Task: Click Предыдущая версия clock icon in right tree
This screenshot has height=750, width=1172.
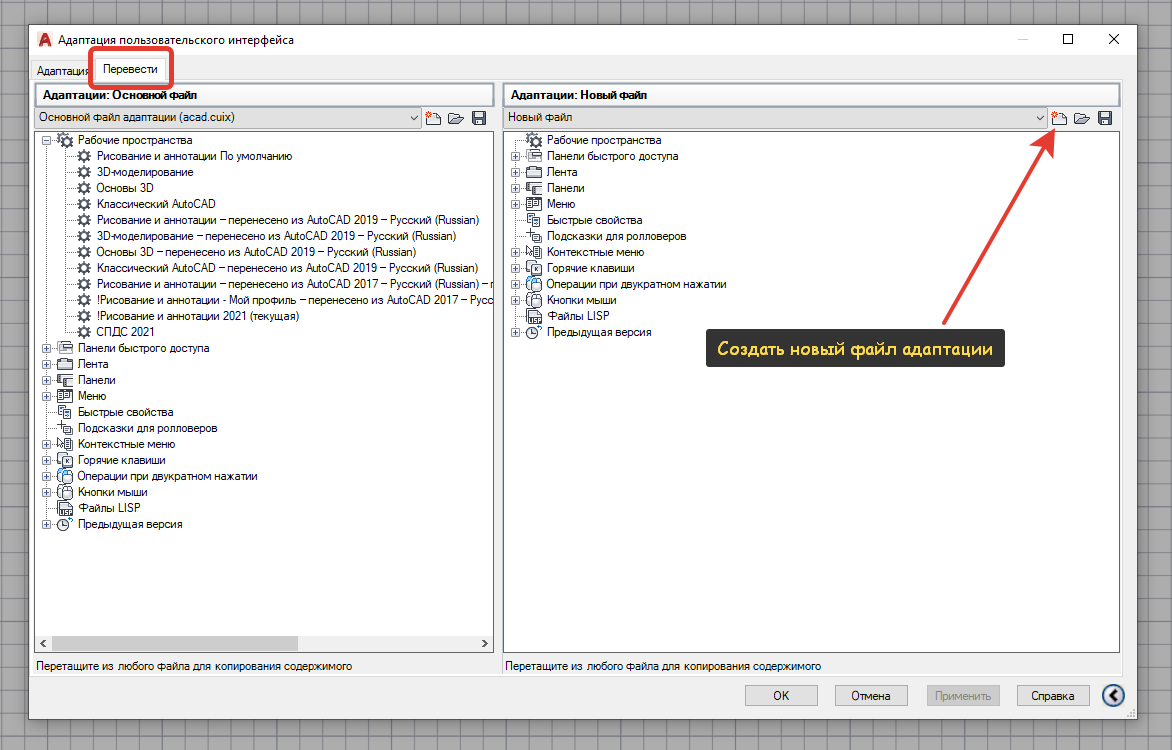Action: (x=534, y=332)
